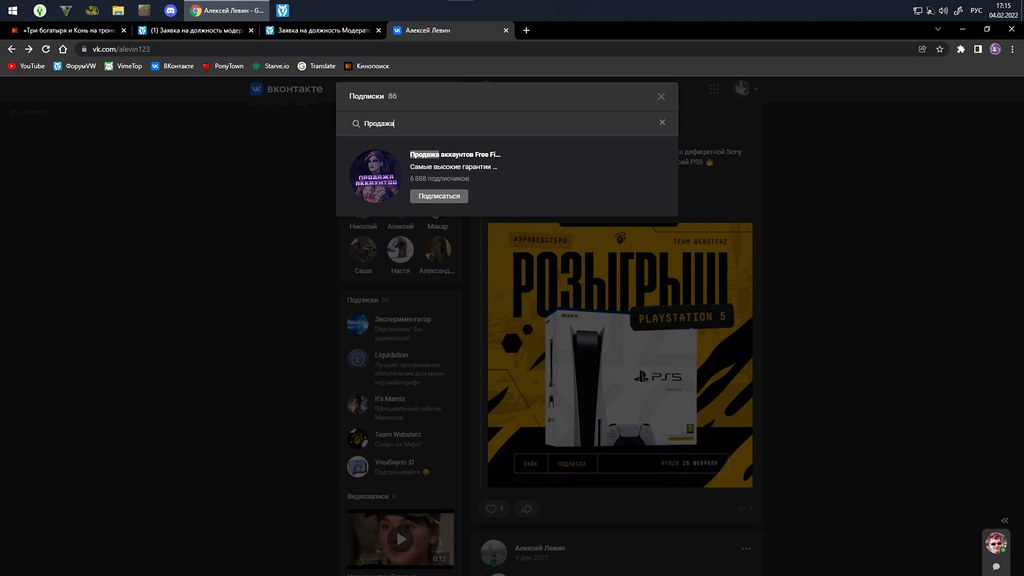Go back using browser back arrow

tap(12, 49)
